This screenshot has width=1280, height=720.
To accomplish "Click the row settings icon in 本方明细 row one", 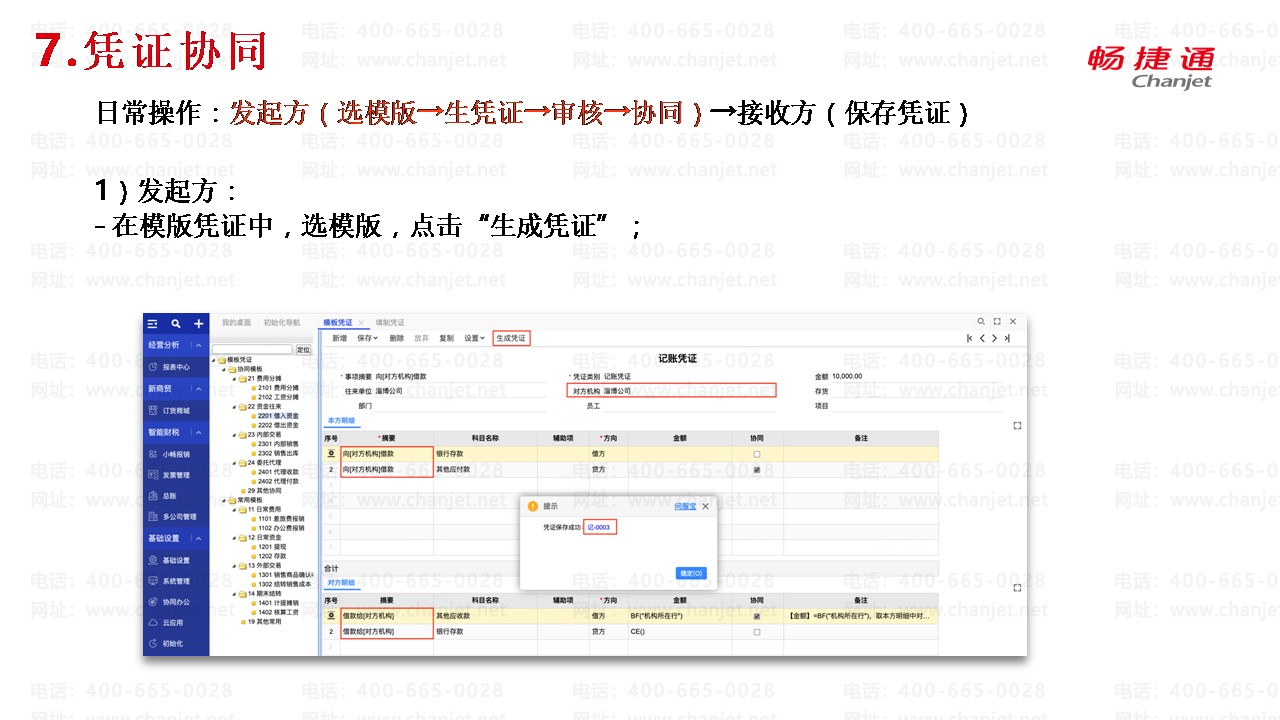I will [x=331, y=454].
